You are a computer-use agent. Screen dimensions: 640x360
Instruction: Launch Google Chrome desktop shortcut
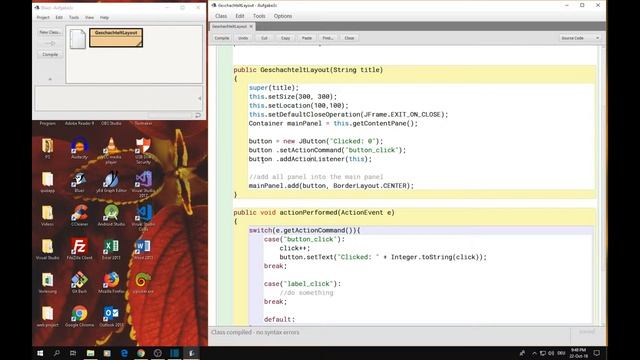tap(79, 316)
